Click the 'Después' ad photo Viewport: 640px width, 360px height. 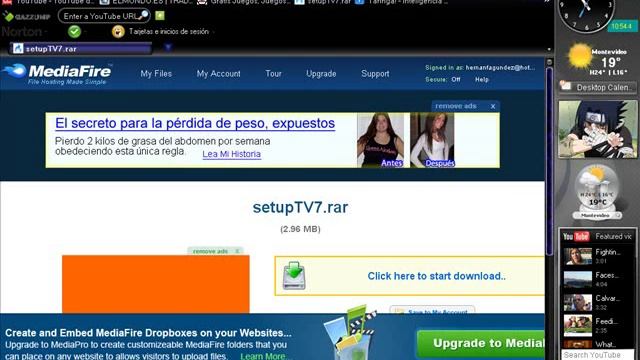point(432,140)
